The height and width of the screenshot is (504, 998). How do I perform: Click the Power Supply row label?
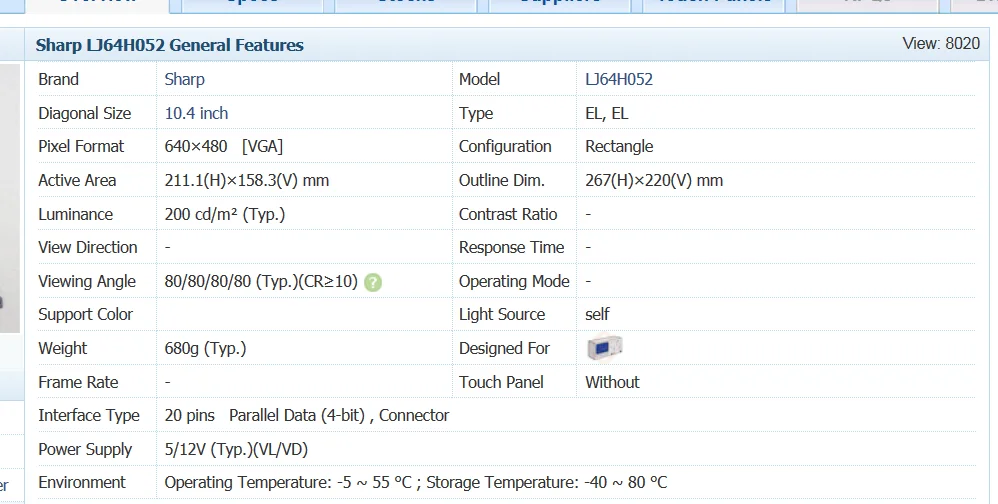click(85, 449)
